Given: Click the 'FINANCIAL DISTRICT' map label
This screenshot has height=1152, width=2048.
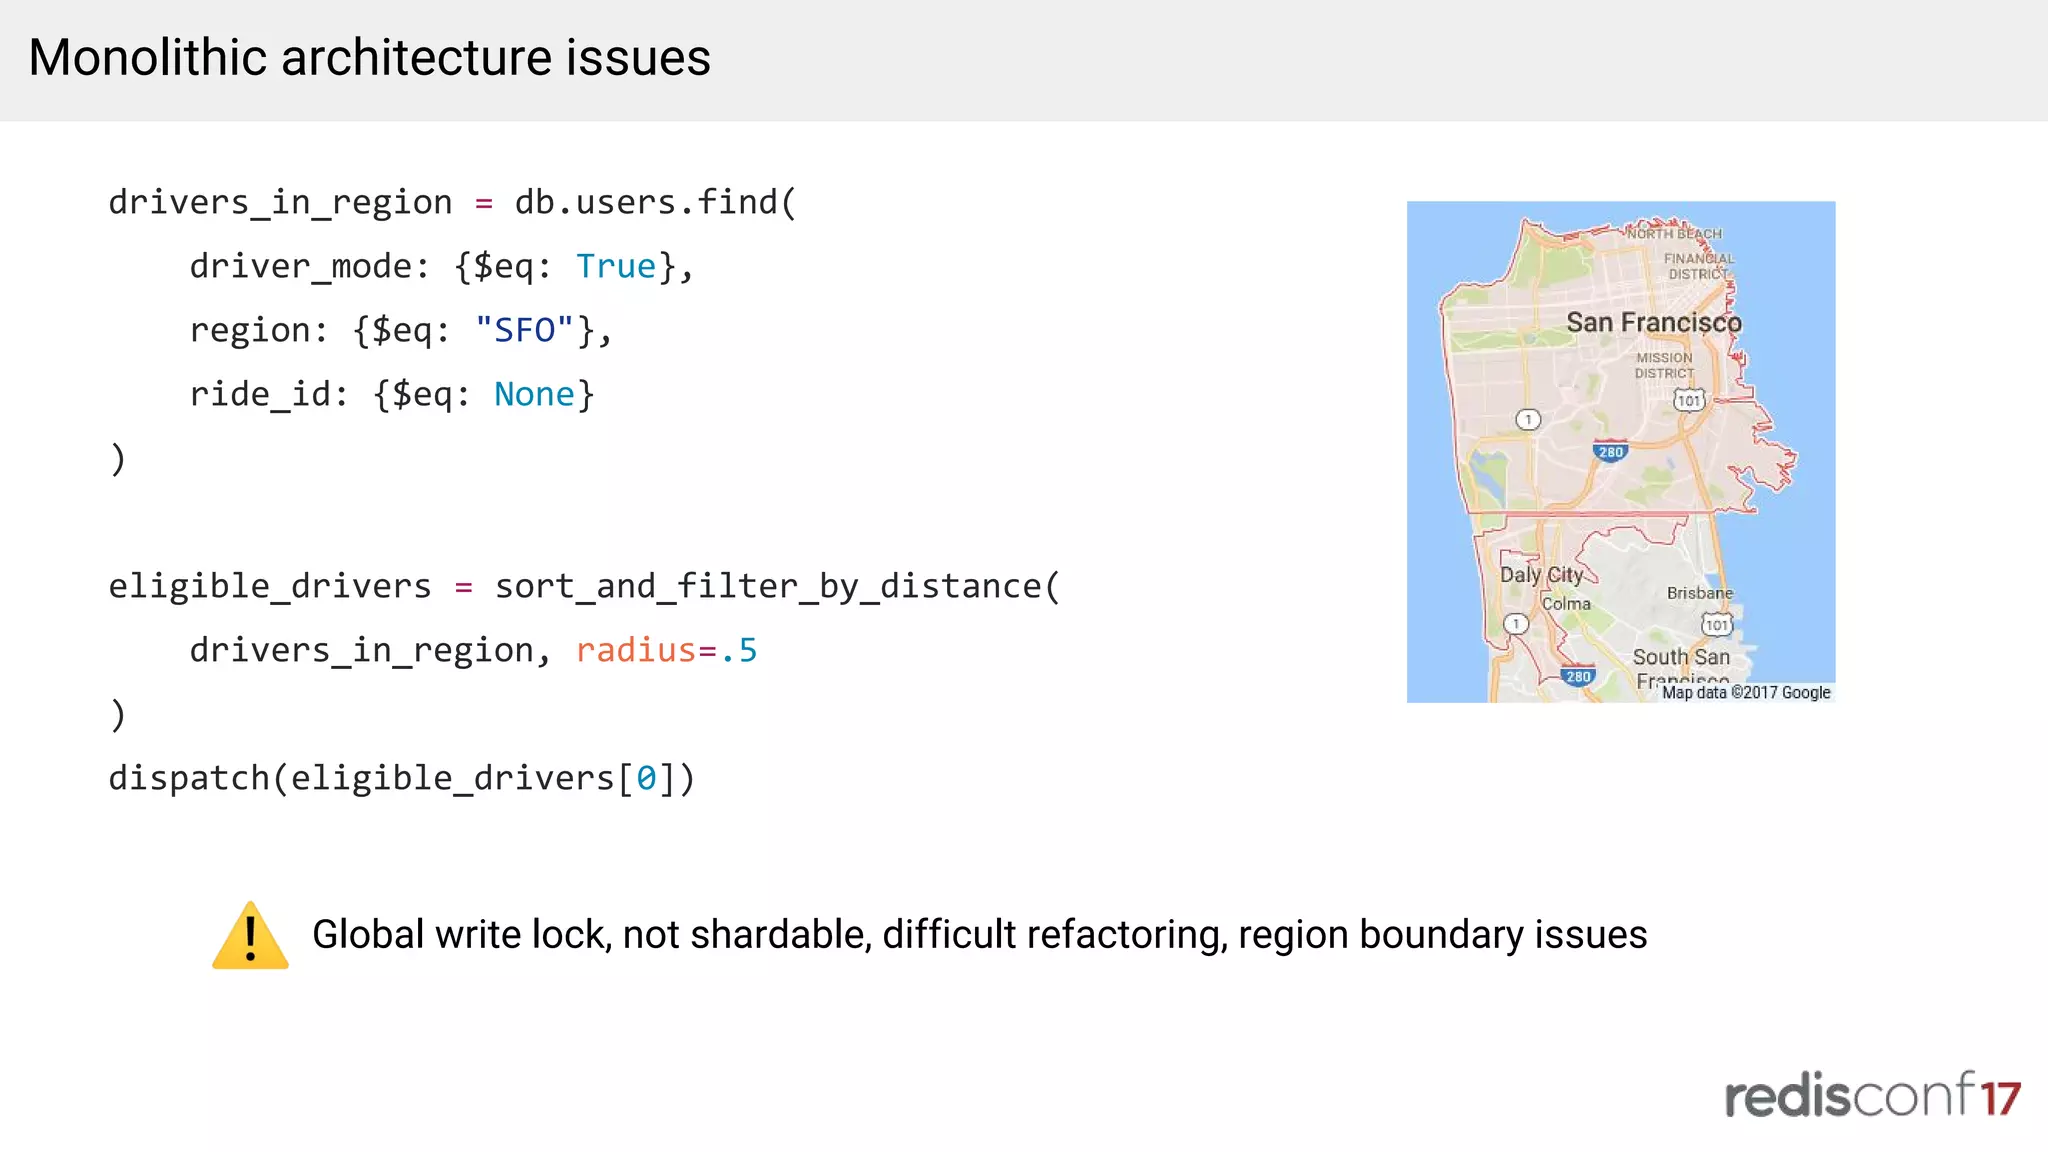Looking at the screenshot, I should (1698, 266).
